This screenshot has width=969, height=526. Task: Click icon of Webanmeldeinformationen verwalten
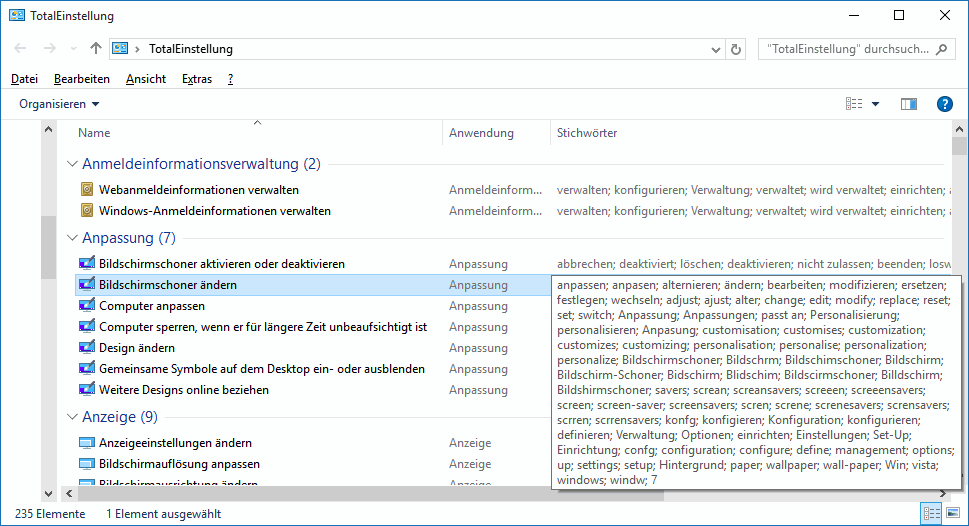pos(87,190)
